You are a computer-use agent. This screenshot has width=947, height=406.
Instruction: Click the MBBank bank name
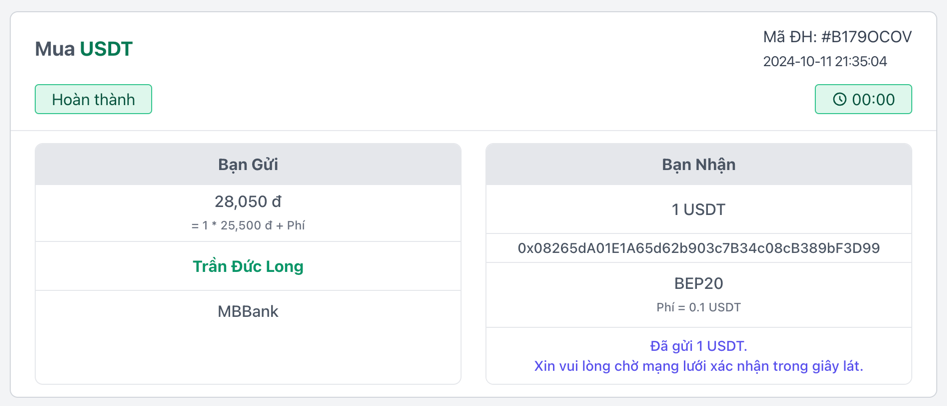pos(248,312)
